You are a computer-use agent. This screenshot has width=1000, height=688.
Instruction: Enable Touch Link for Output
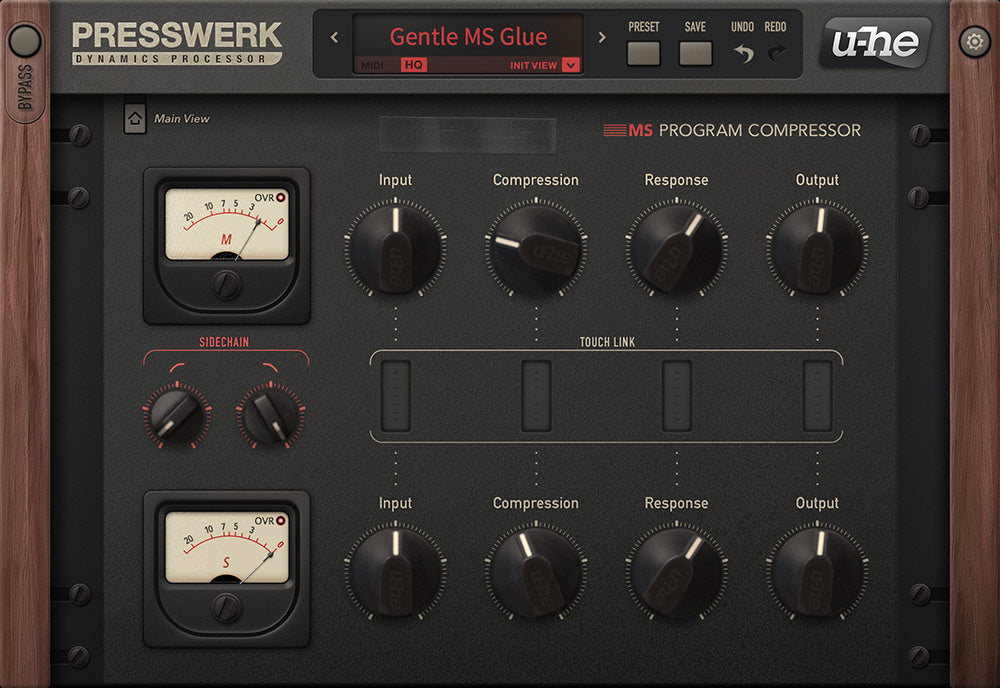coord(817,396)
